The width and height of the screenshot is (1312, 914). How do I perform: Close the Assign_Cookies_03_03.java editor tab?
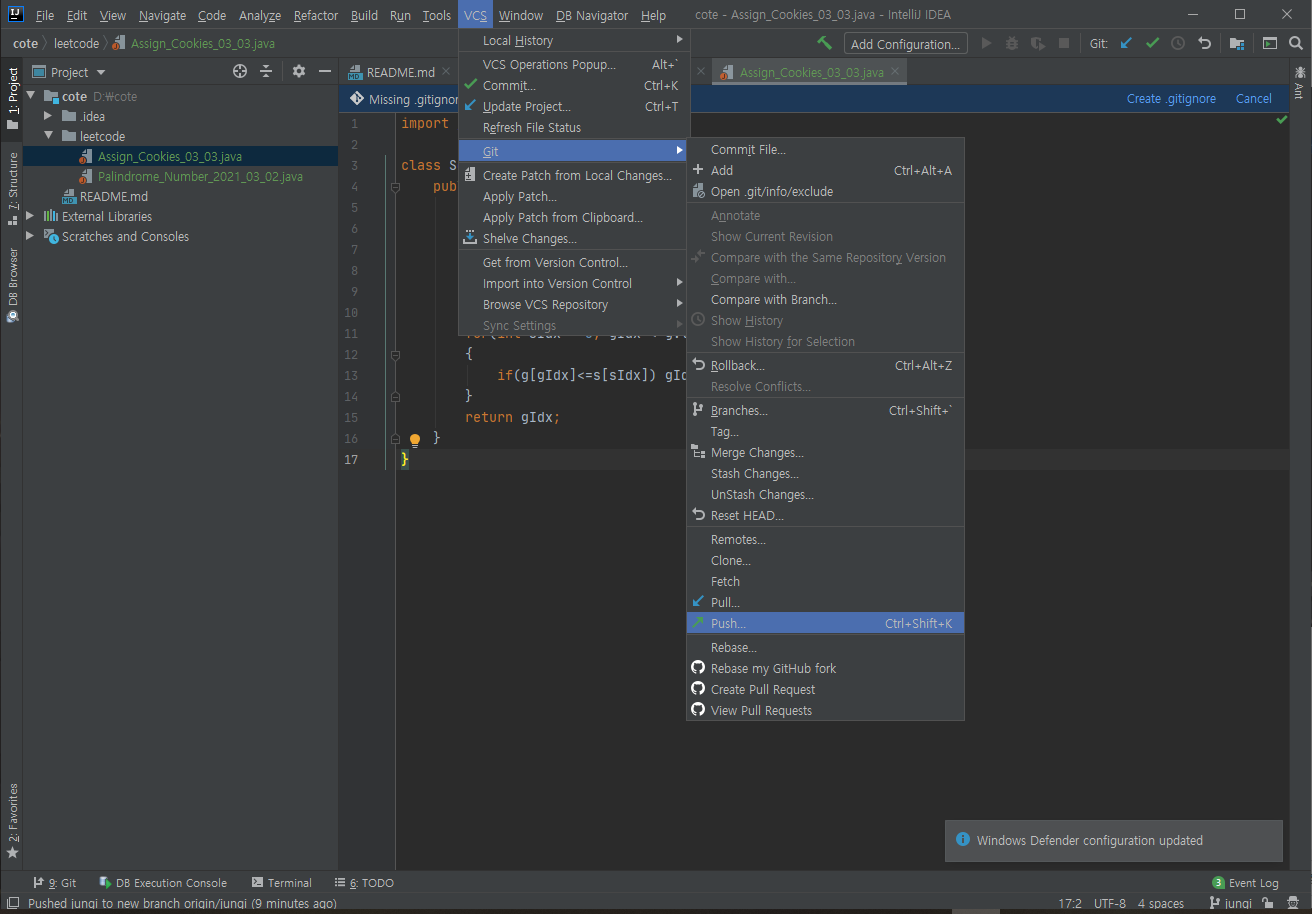pyautogui.click(x=895, y=72)
